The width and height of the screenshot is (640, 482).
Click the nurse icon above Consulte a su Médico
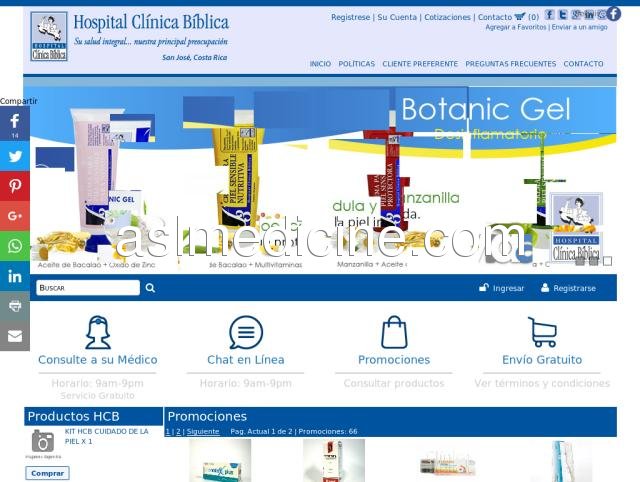pyautogui.click(x=98, y=333)
